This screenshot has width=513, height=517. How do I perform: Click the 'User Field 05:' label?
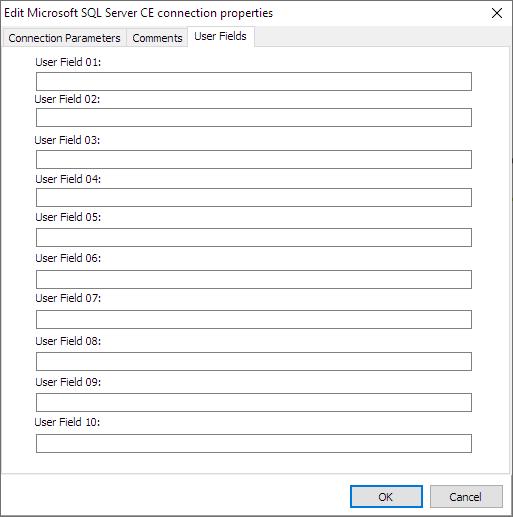point(68,217)
